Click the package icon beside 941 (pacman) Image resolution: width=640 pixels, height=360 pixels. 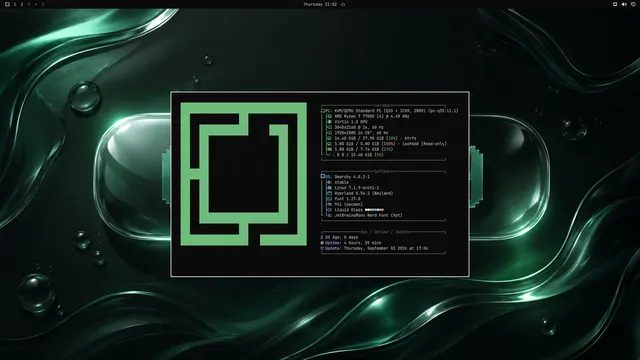click(x=329, y=204)
